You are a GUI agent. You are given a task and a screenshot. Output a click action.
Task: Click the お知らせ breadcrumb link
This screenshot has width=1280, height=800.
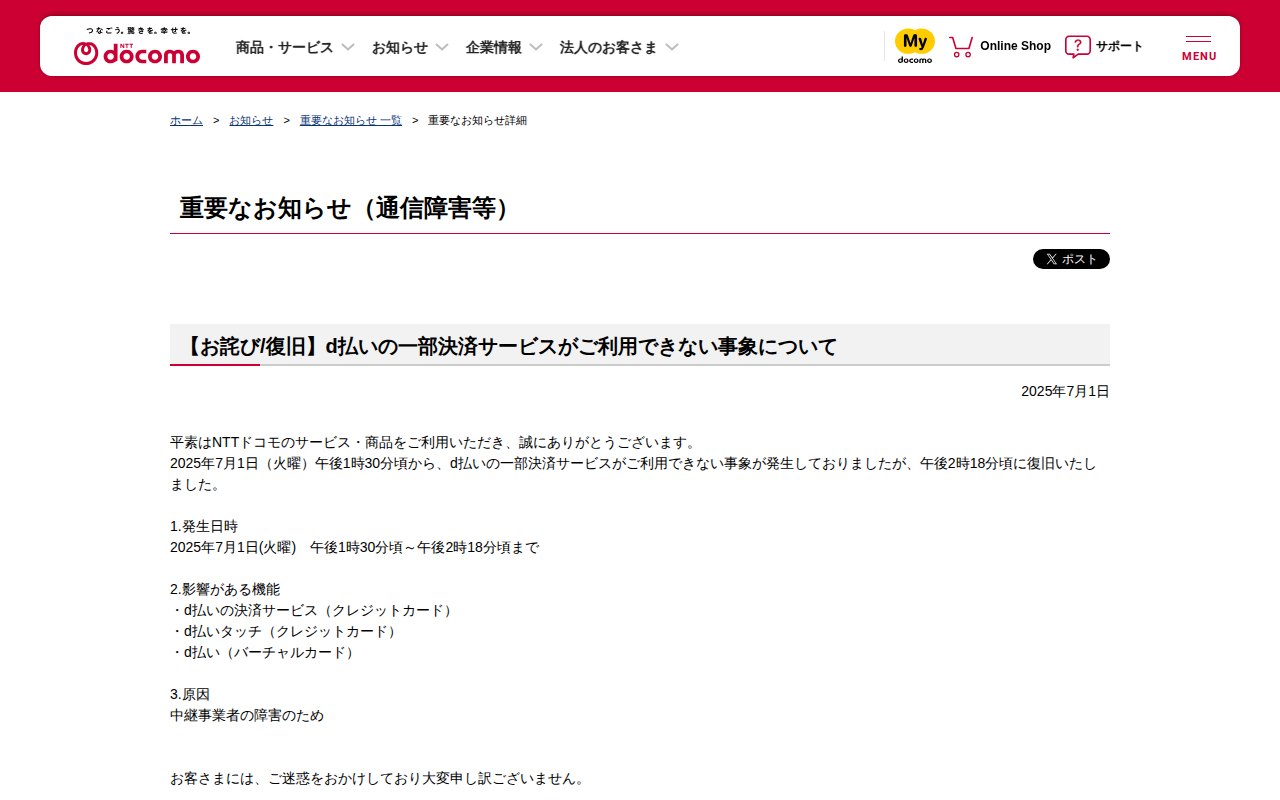[251, 120]
